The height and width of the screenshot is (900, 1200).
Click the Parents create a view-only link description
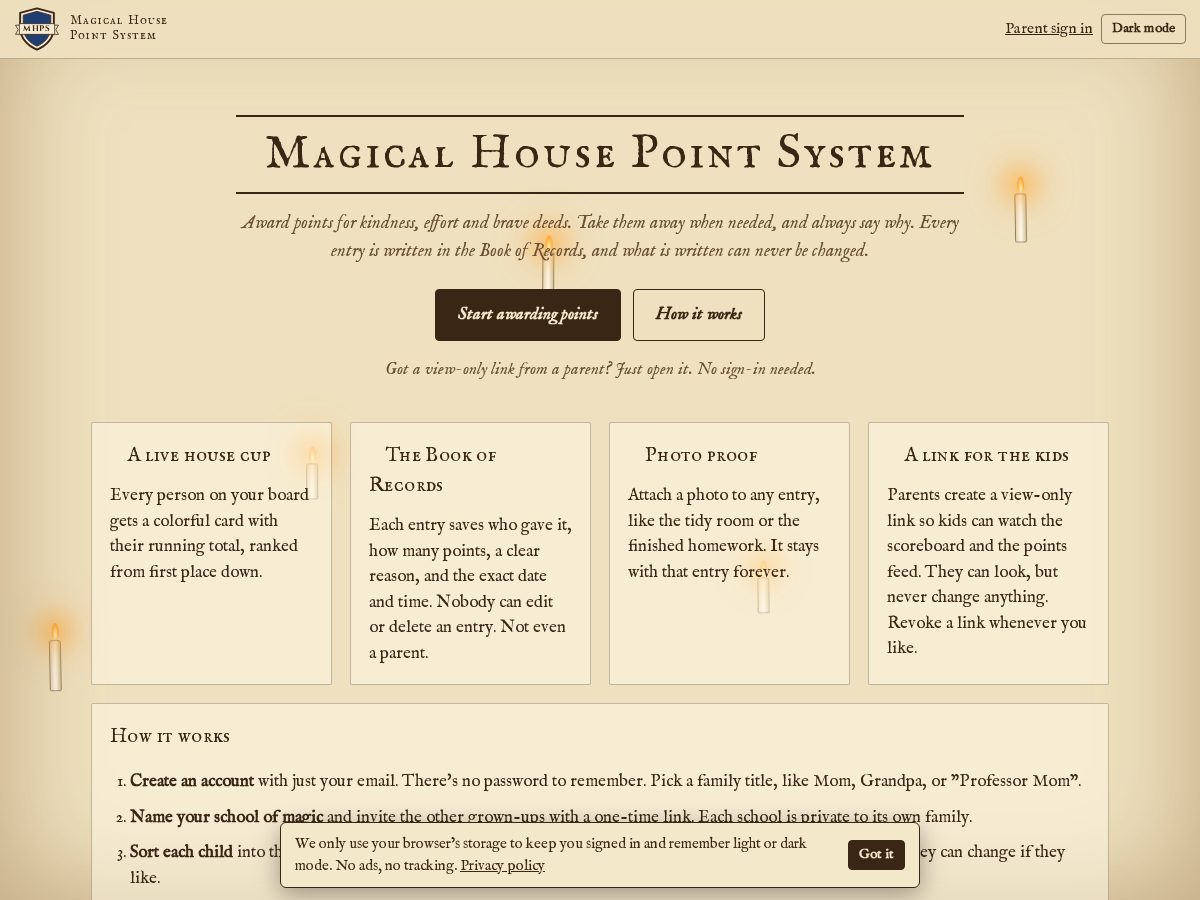[988, 571]
